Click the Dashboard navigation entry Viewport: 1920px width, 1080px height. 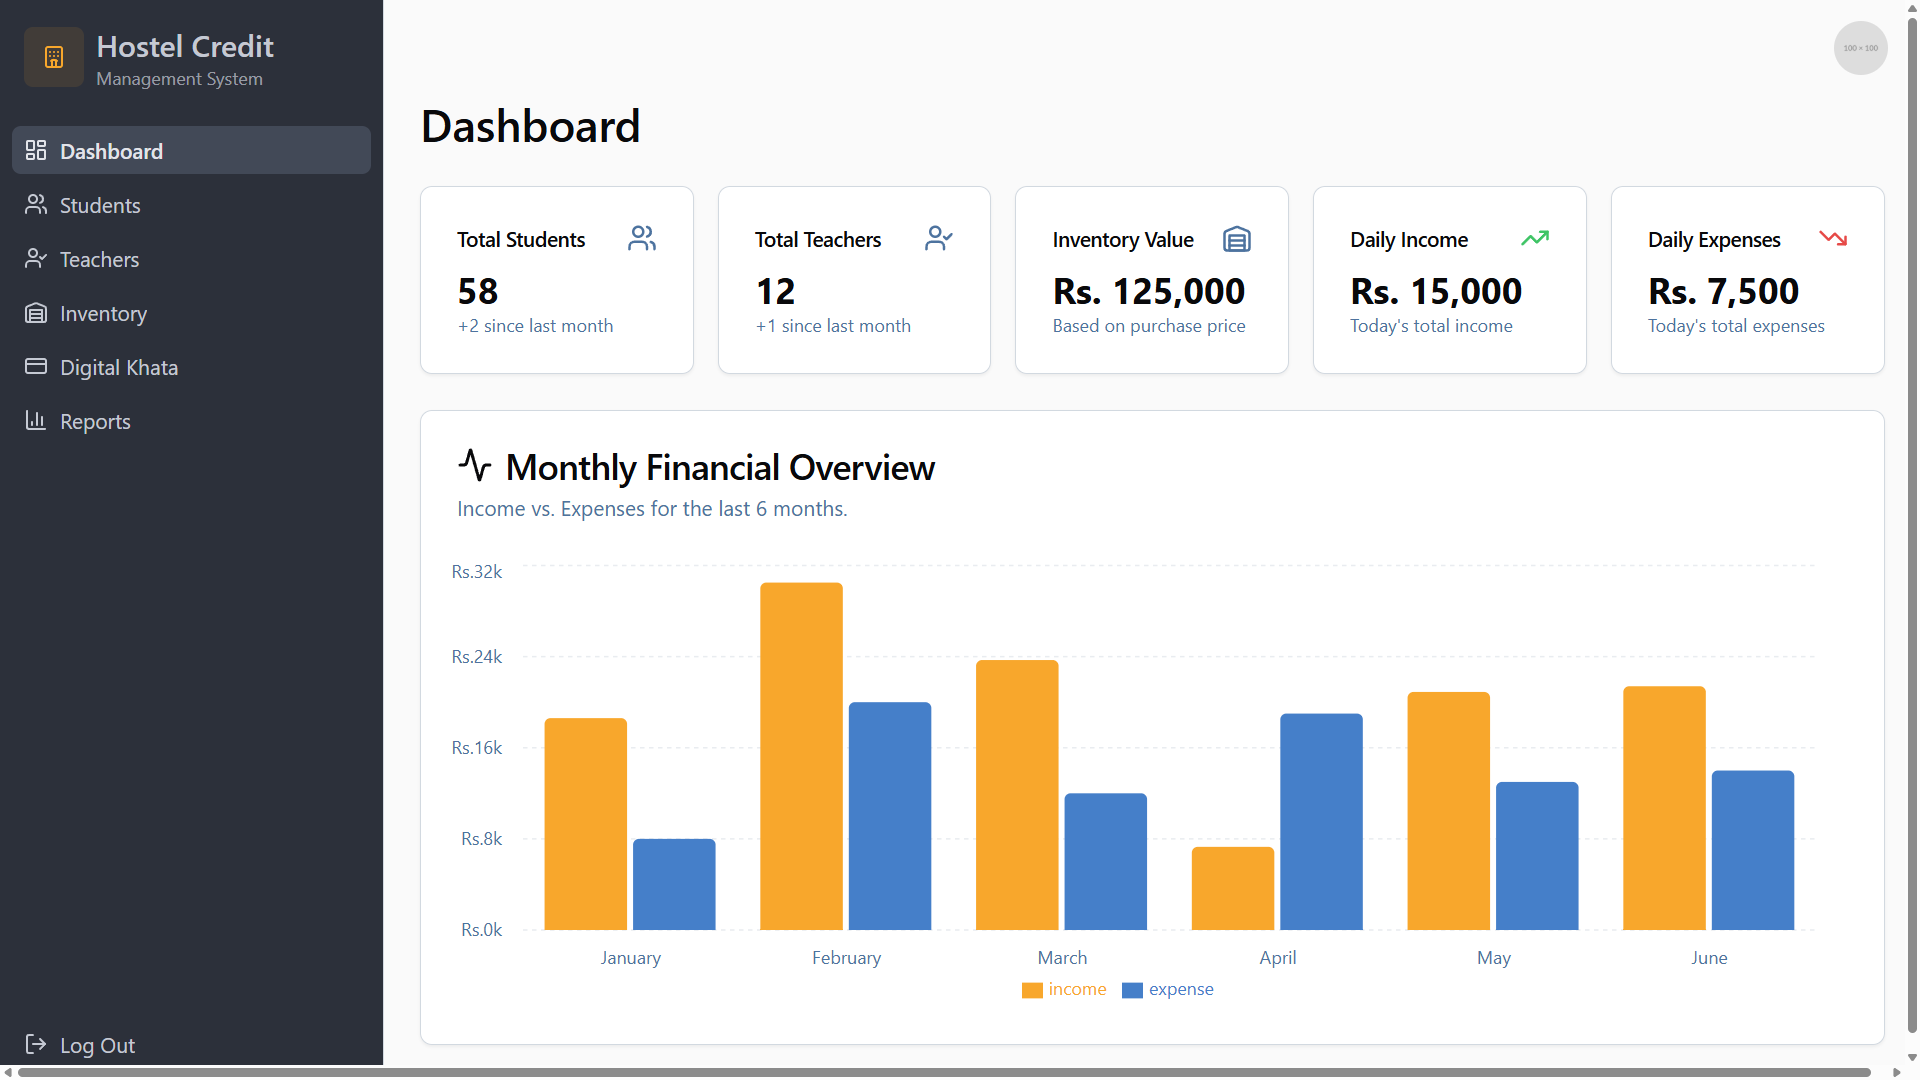click(111, 151)
